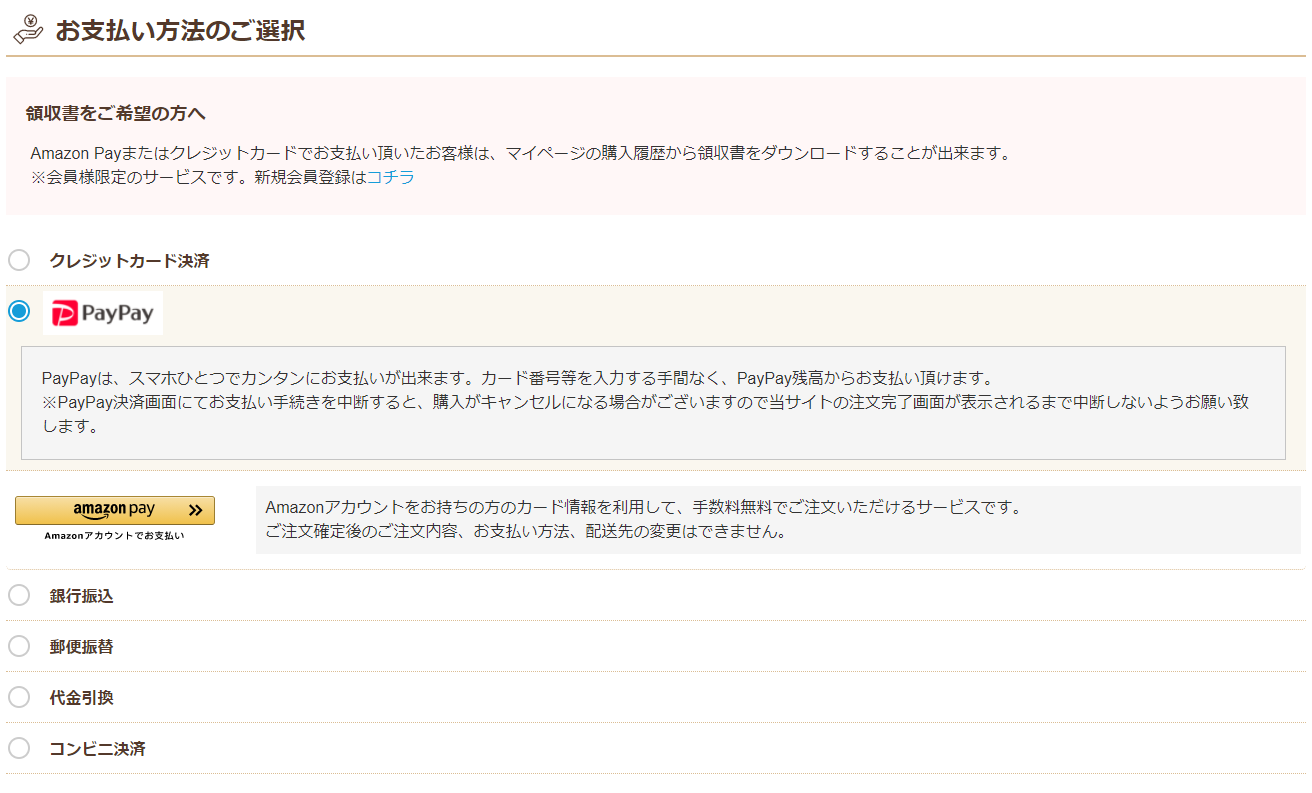Click the PayPay logo image
The width and height of the screenshot is (1312, 793).
point(103,313)
